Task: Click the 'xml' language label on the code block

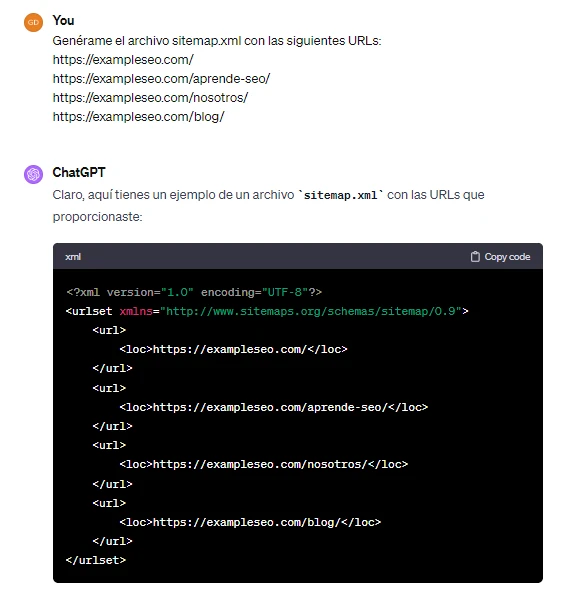Action: 73,257
